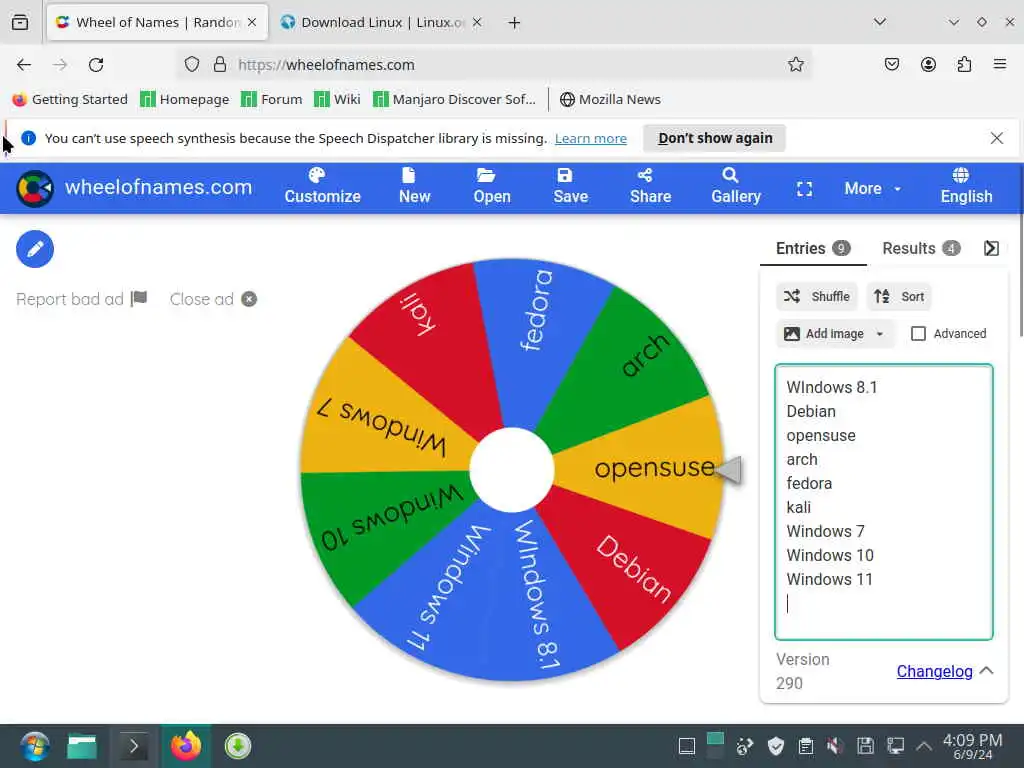
Task: Close the Download Linux tab
Action: (477, 22)
